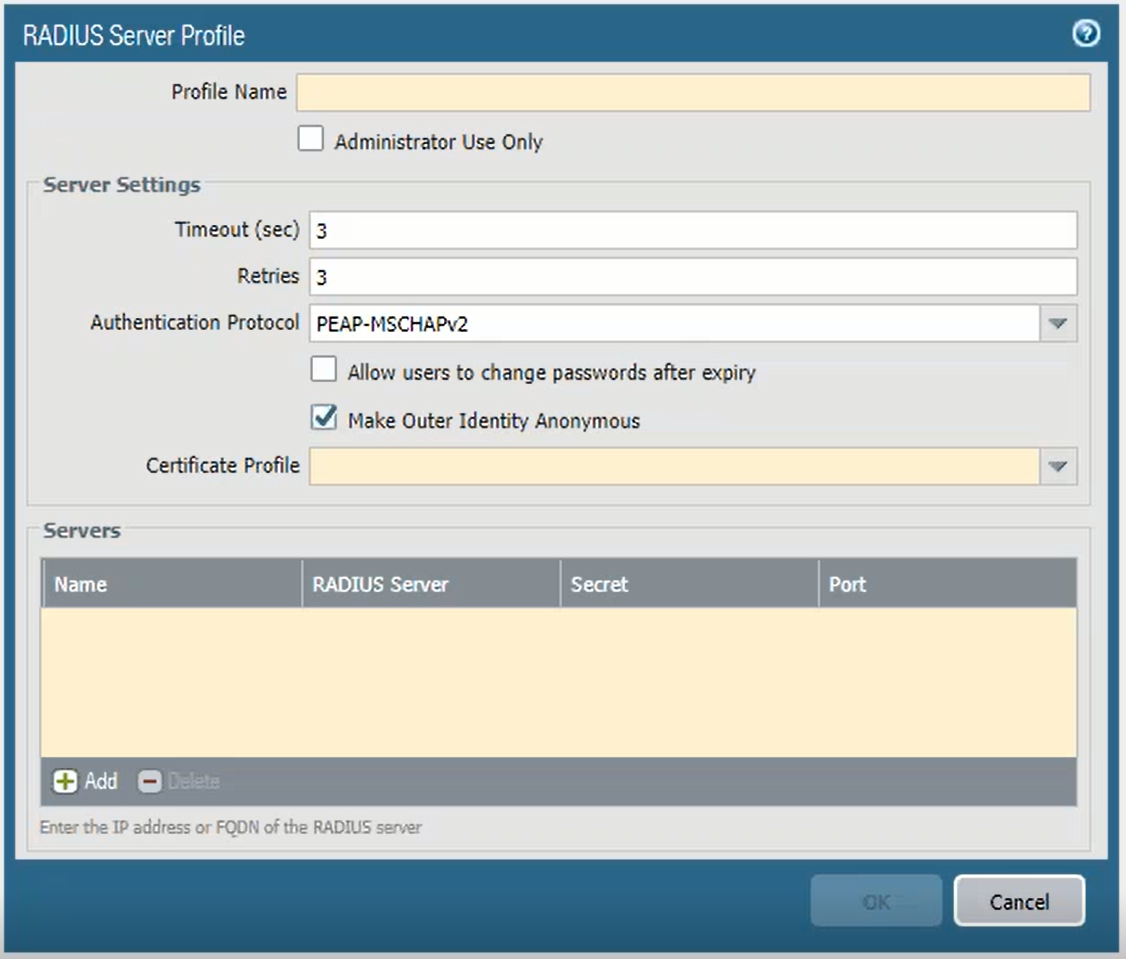Click the green plus Add icon
The width and height of the screenshot is (1126, 959).
(66, 781)
